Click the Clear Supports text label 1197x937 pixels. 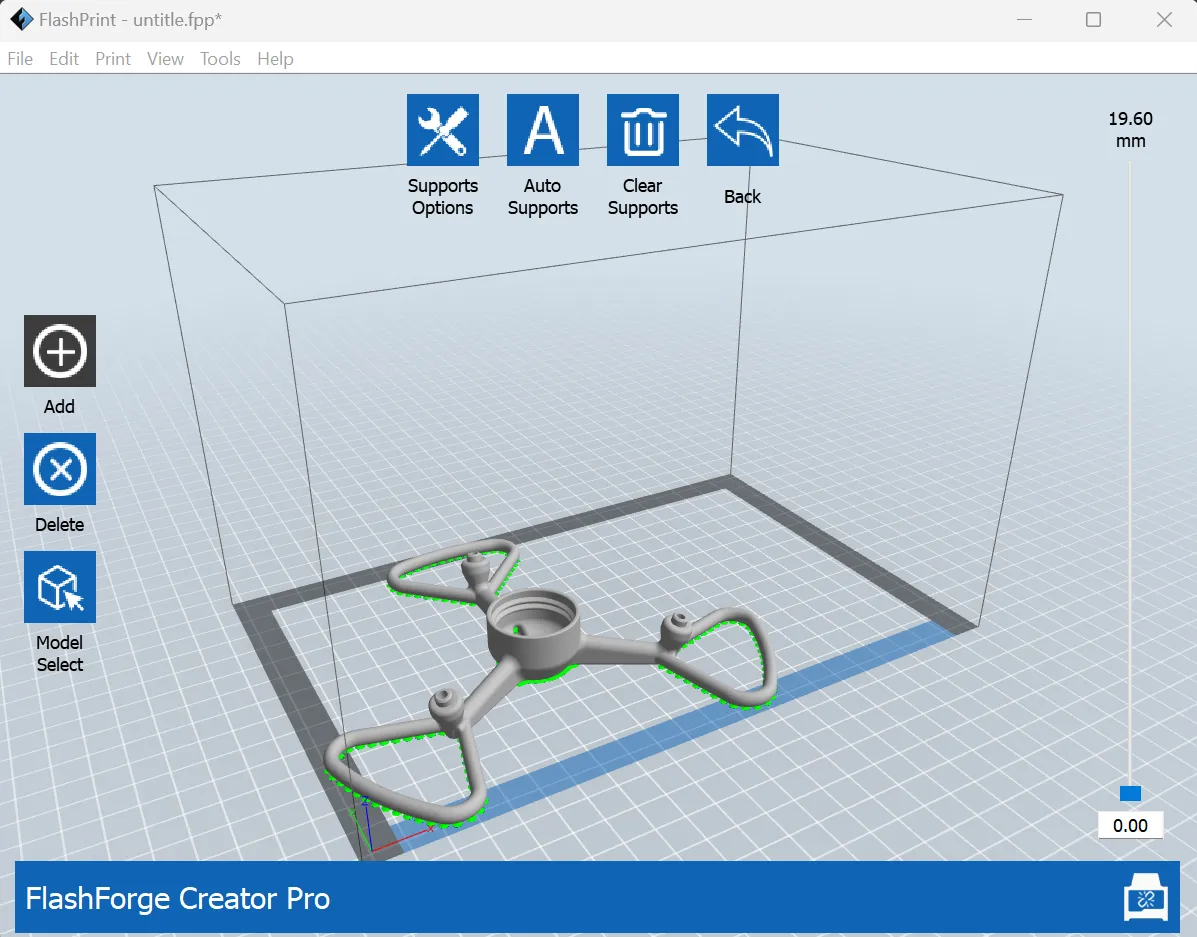[643, 197]
